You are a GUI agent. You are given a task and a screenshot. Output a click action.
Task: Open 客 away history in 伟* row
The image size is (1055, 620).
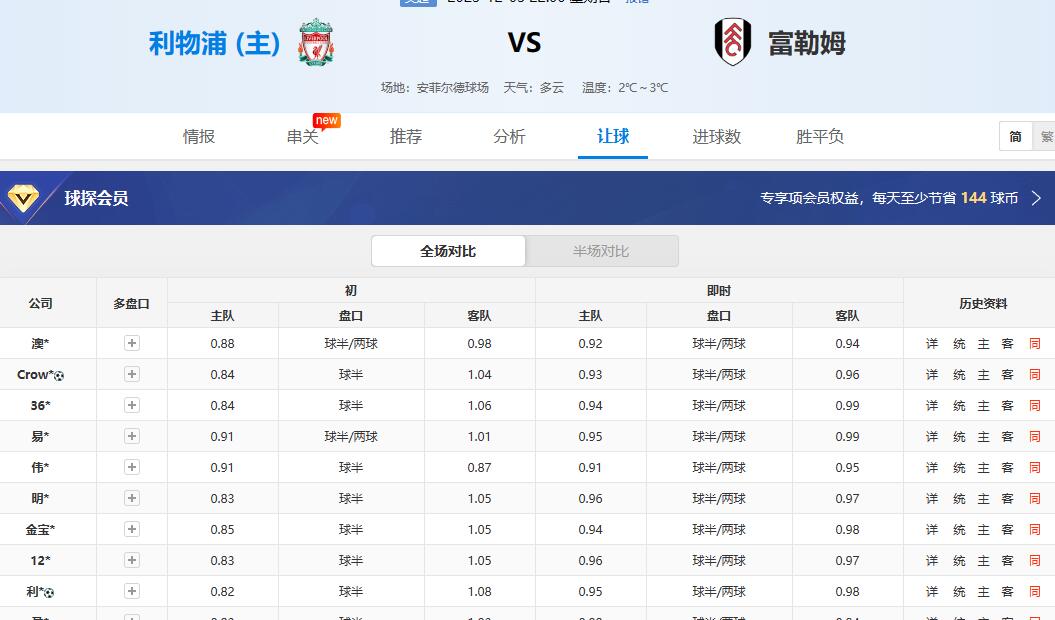[x=1007, y=468]
